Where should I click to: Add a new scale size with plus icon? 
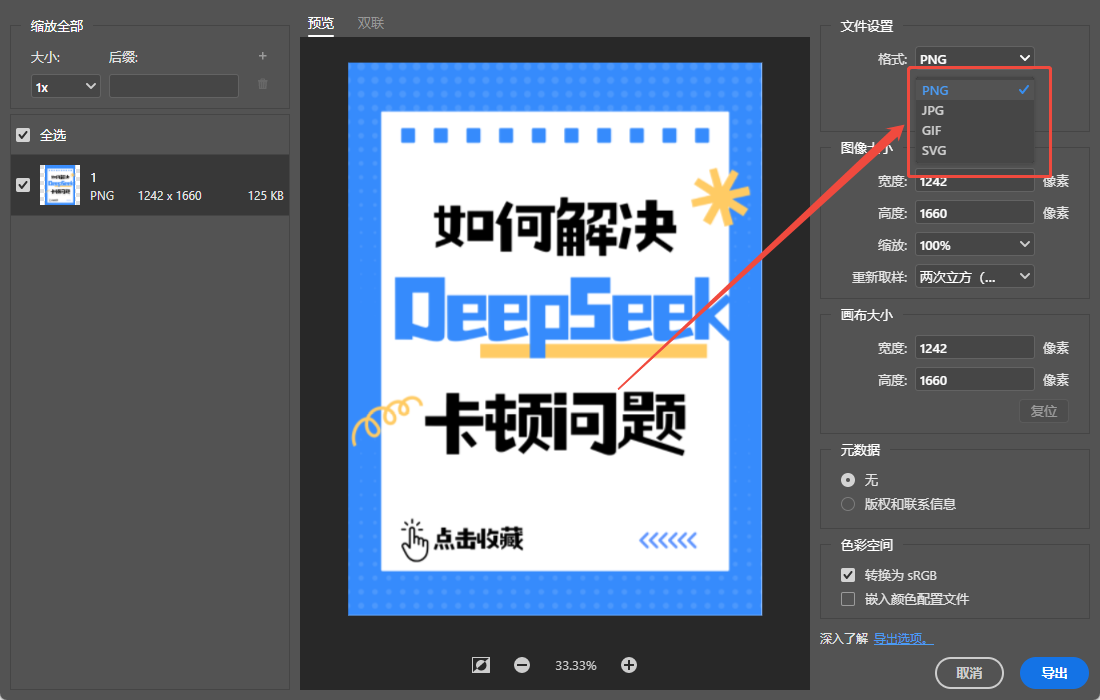[262, 56]
